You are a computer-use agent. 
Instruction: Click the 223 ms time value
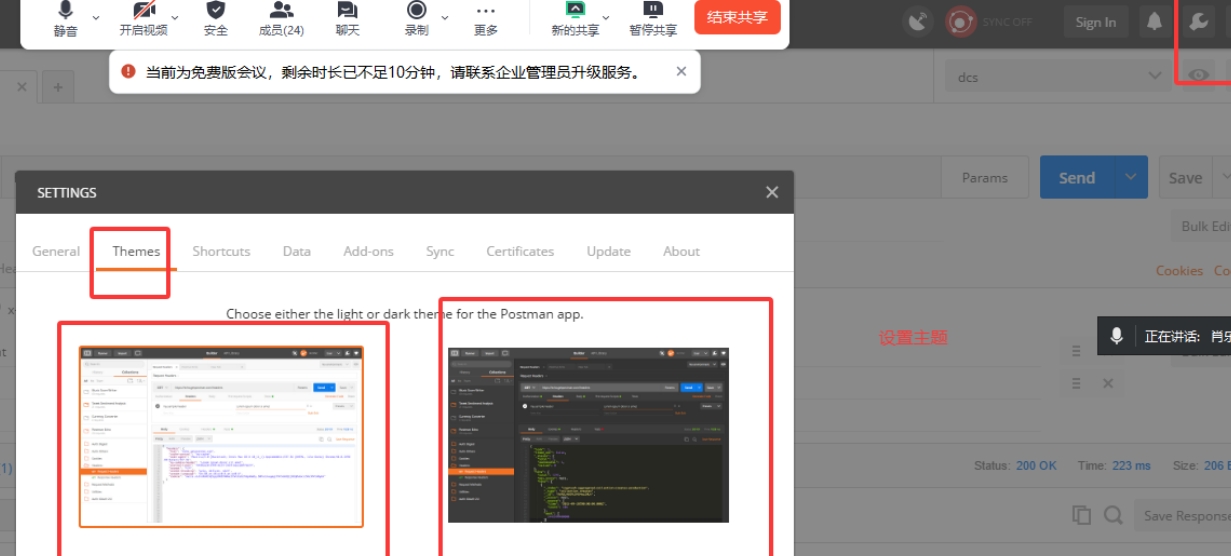coord(1130,465)
